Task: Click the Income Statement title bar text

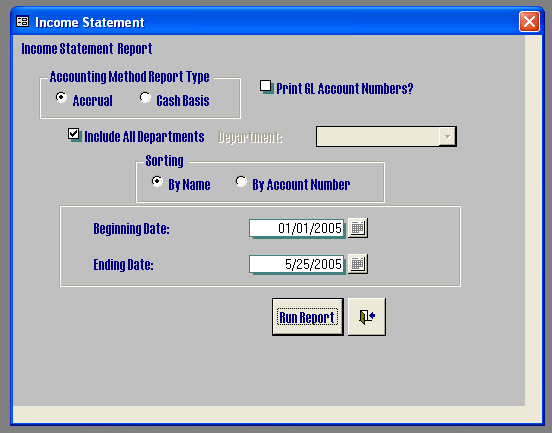Action: tap(90, 22)
